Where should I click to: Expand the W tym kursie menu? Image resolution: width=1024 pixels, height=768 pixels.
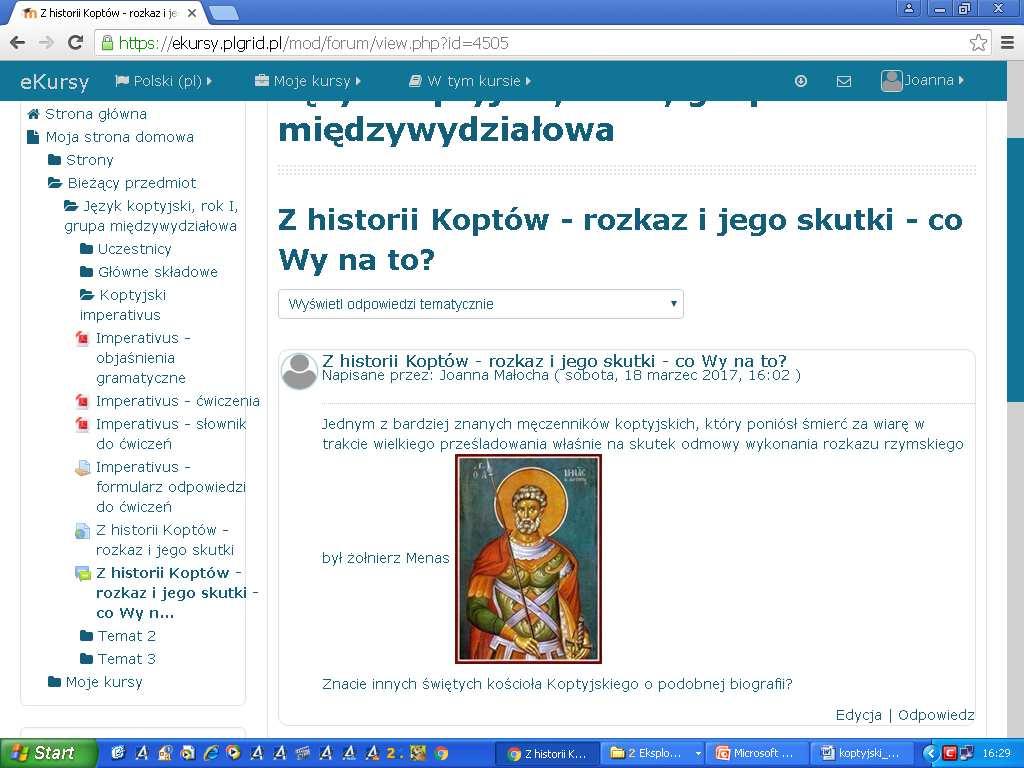pos(470,81)
